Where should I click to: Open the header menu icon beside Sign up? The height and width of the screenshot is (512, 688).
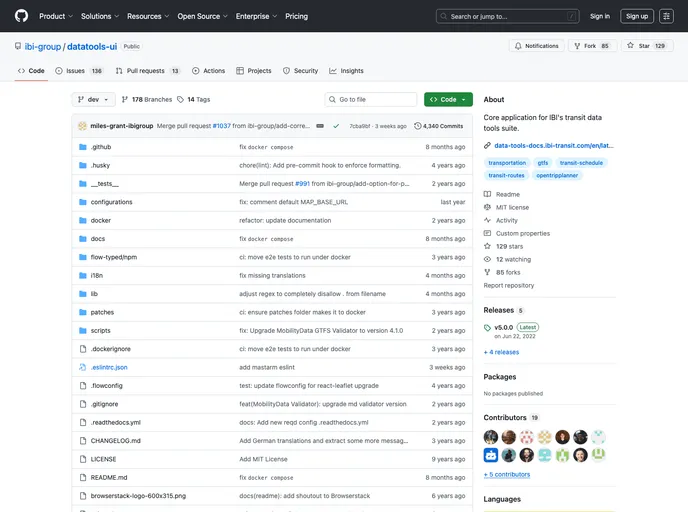666,16
